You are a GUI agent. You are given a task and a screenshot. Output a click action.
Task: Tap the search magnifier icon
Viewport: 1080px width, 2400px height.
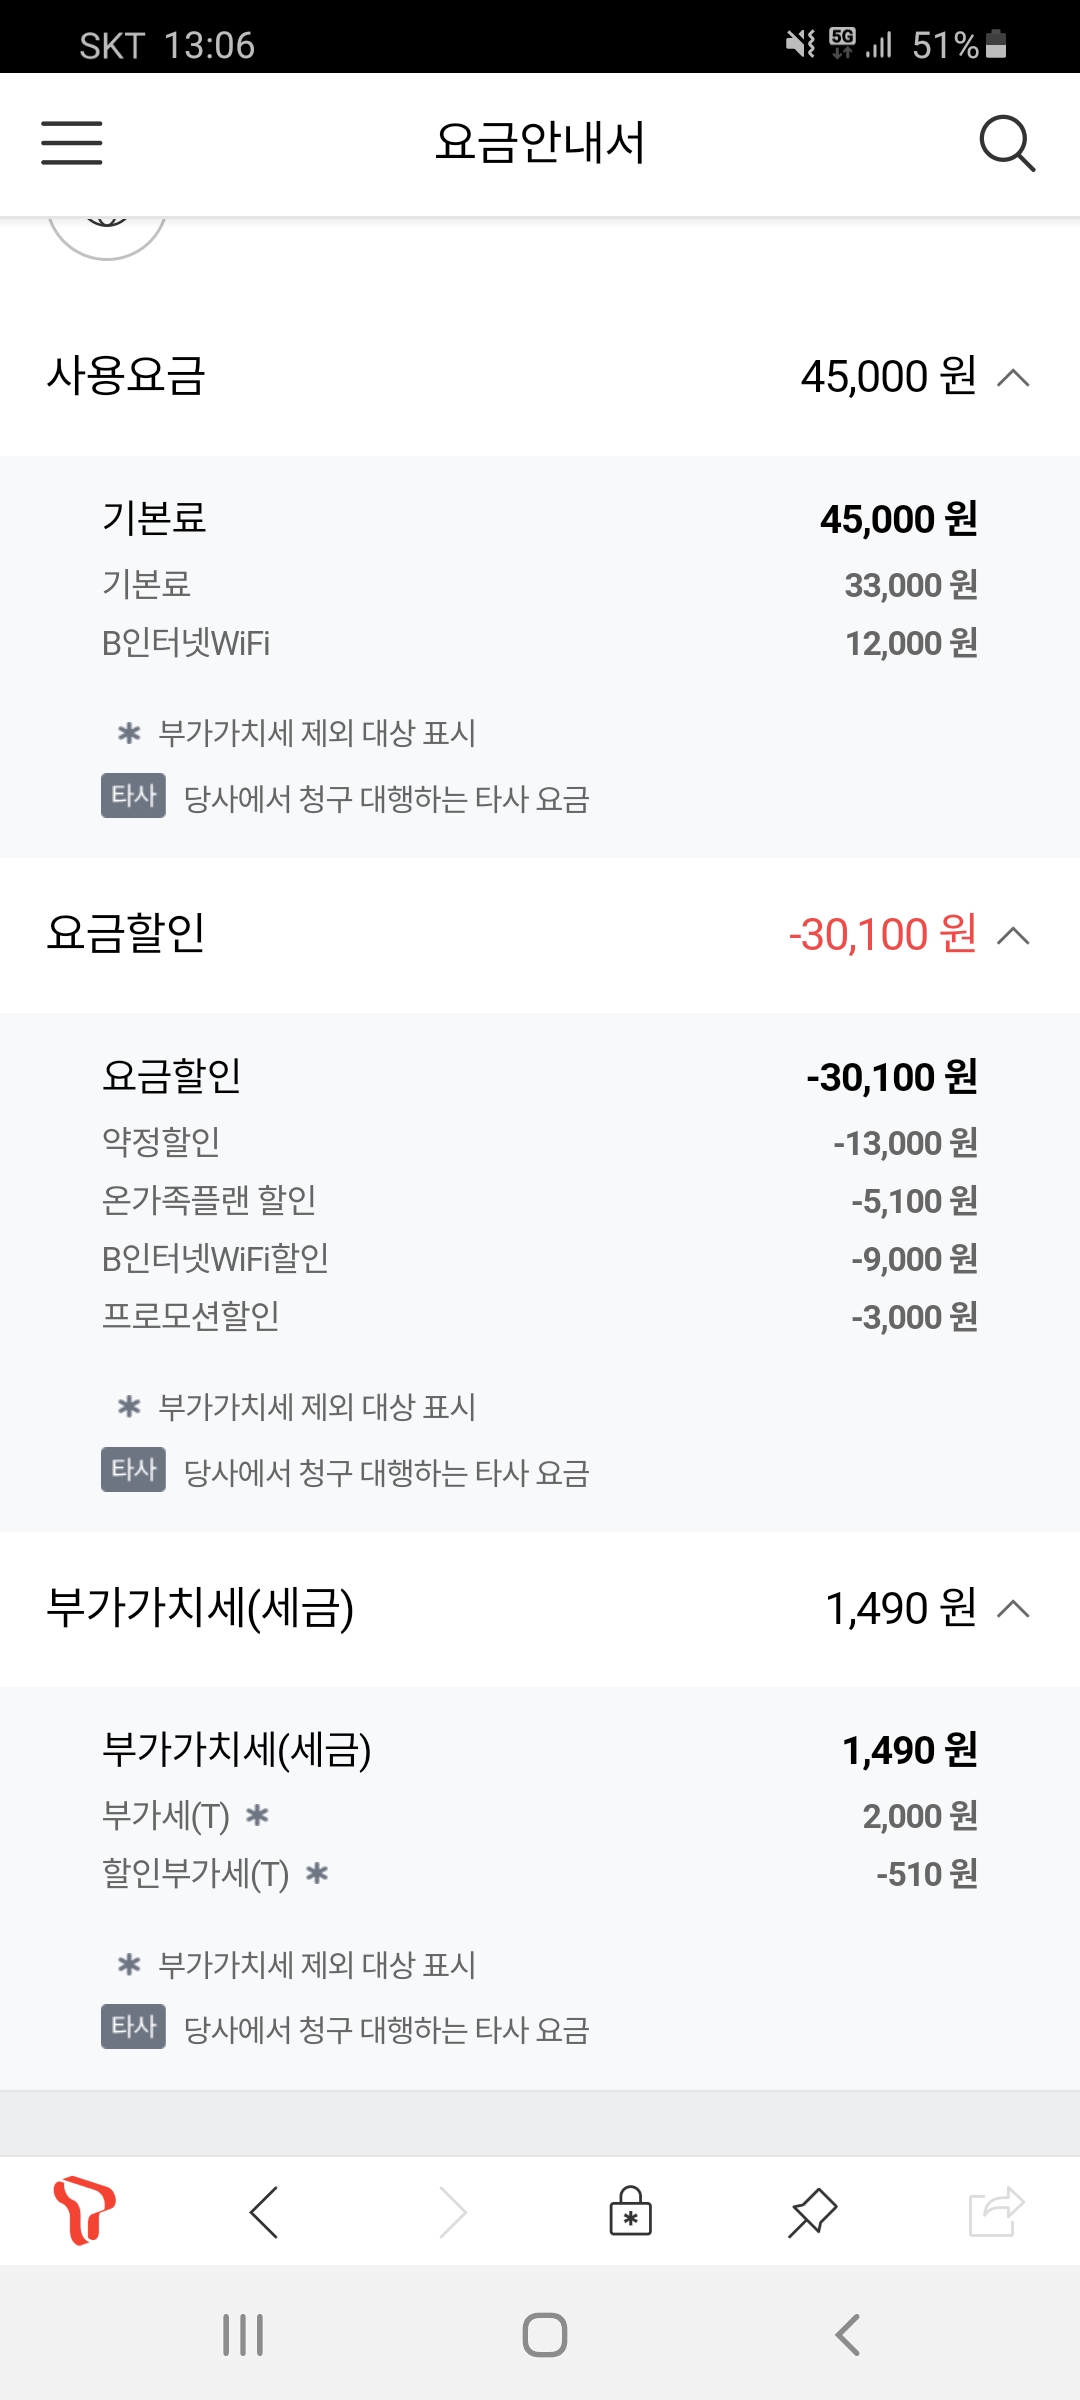(1006, 144)
